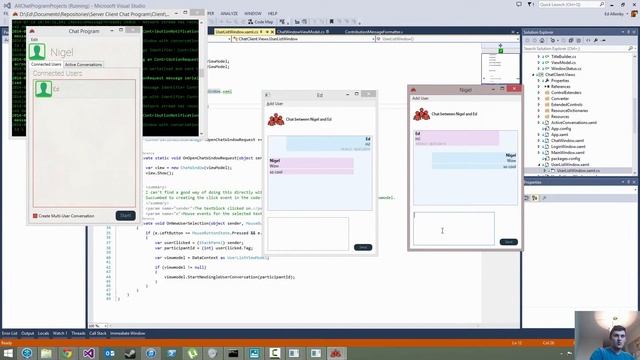640x360 pixels.
Task: Expand the ControlExtenders folder
Action: pos(539,93)
